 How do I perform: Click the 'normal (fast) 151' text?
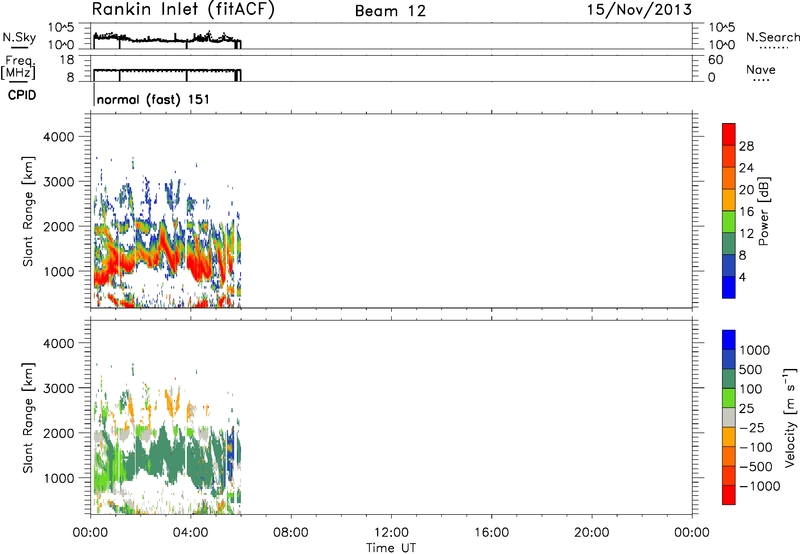pyautogui.click(x=153, y=99)
